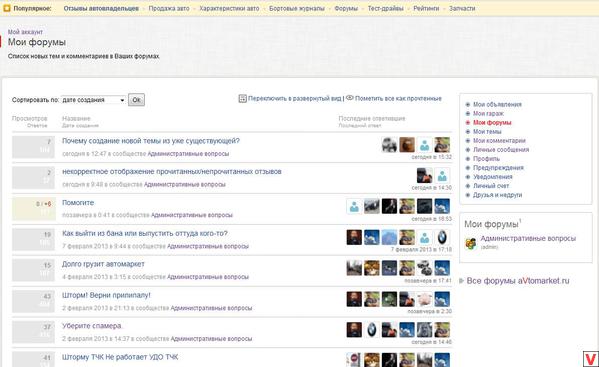Screen dimensions: 599x367
Task: Open 'Бортовые журналы' menu item
Action: pos(297,8)
